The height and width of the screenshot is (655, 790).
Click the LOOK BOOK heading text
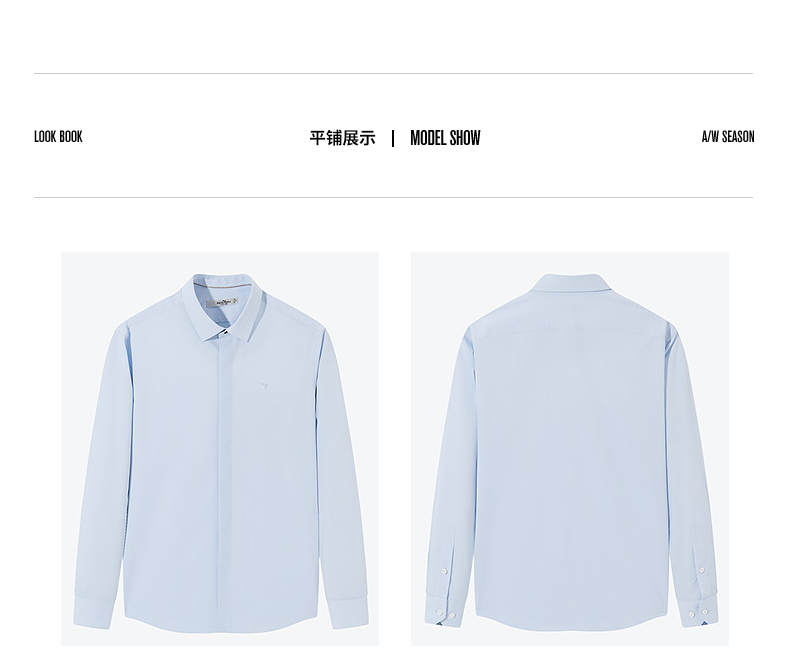[58, 137]
